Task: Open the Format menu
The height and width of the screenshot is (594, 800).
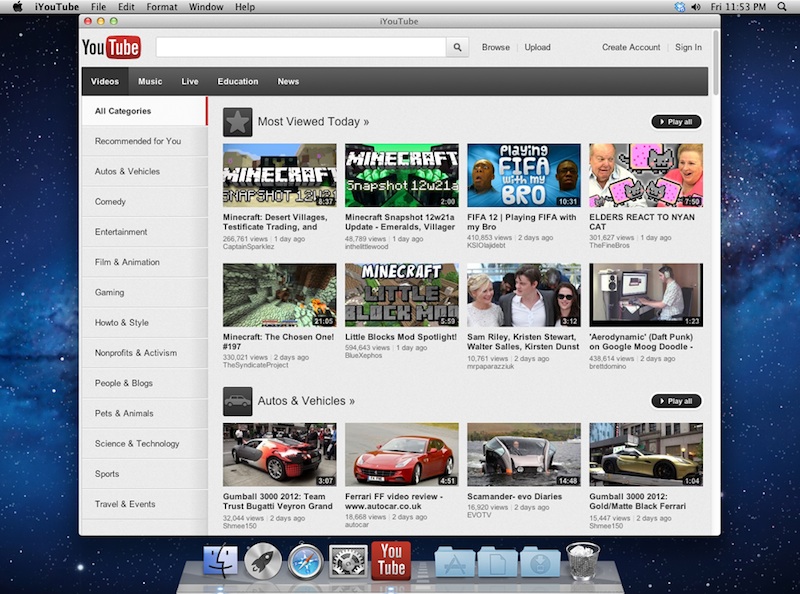Action: point(162,7)
